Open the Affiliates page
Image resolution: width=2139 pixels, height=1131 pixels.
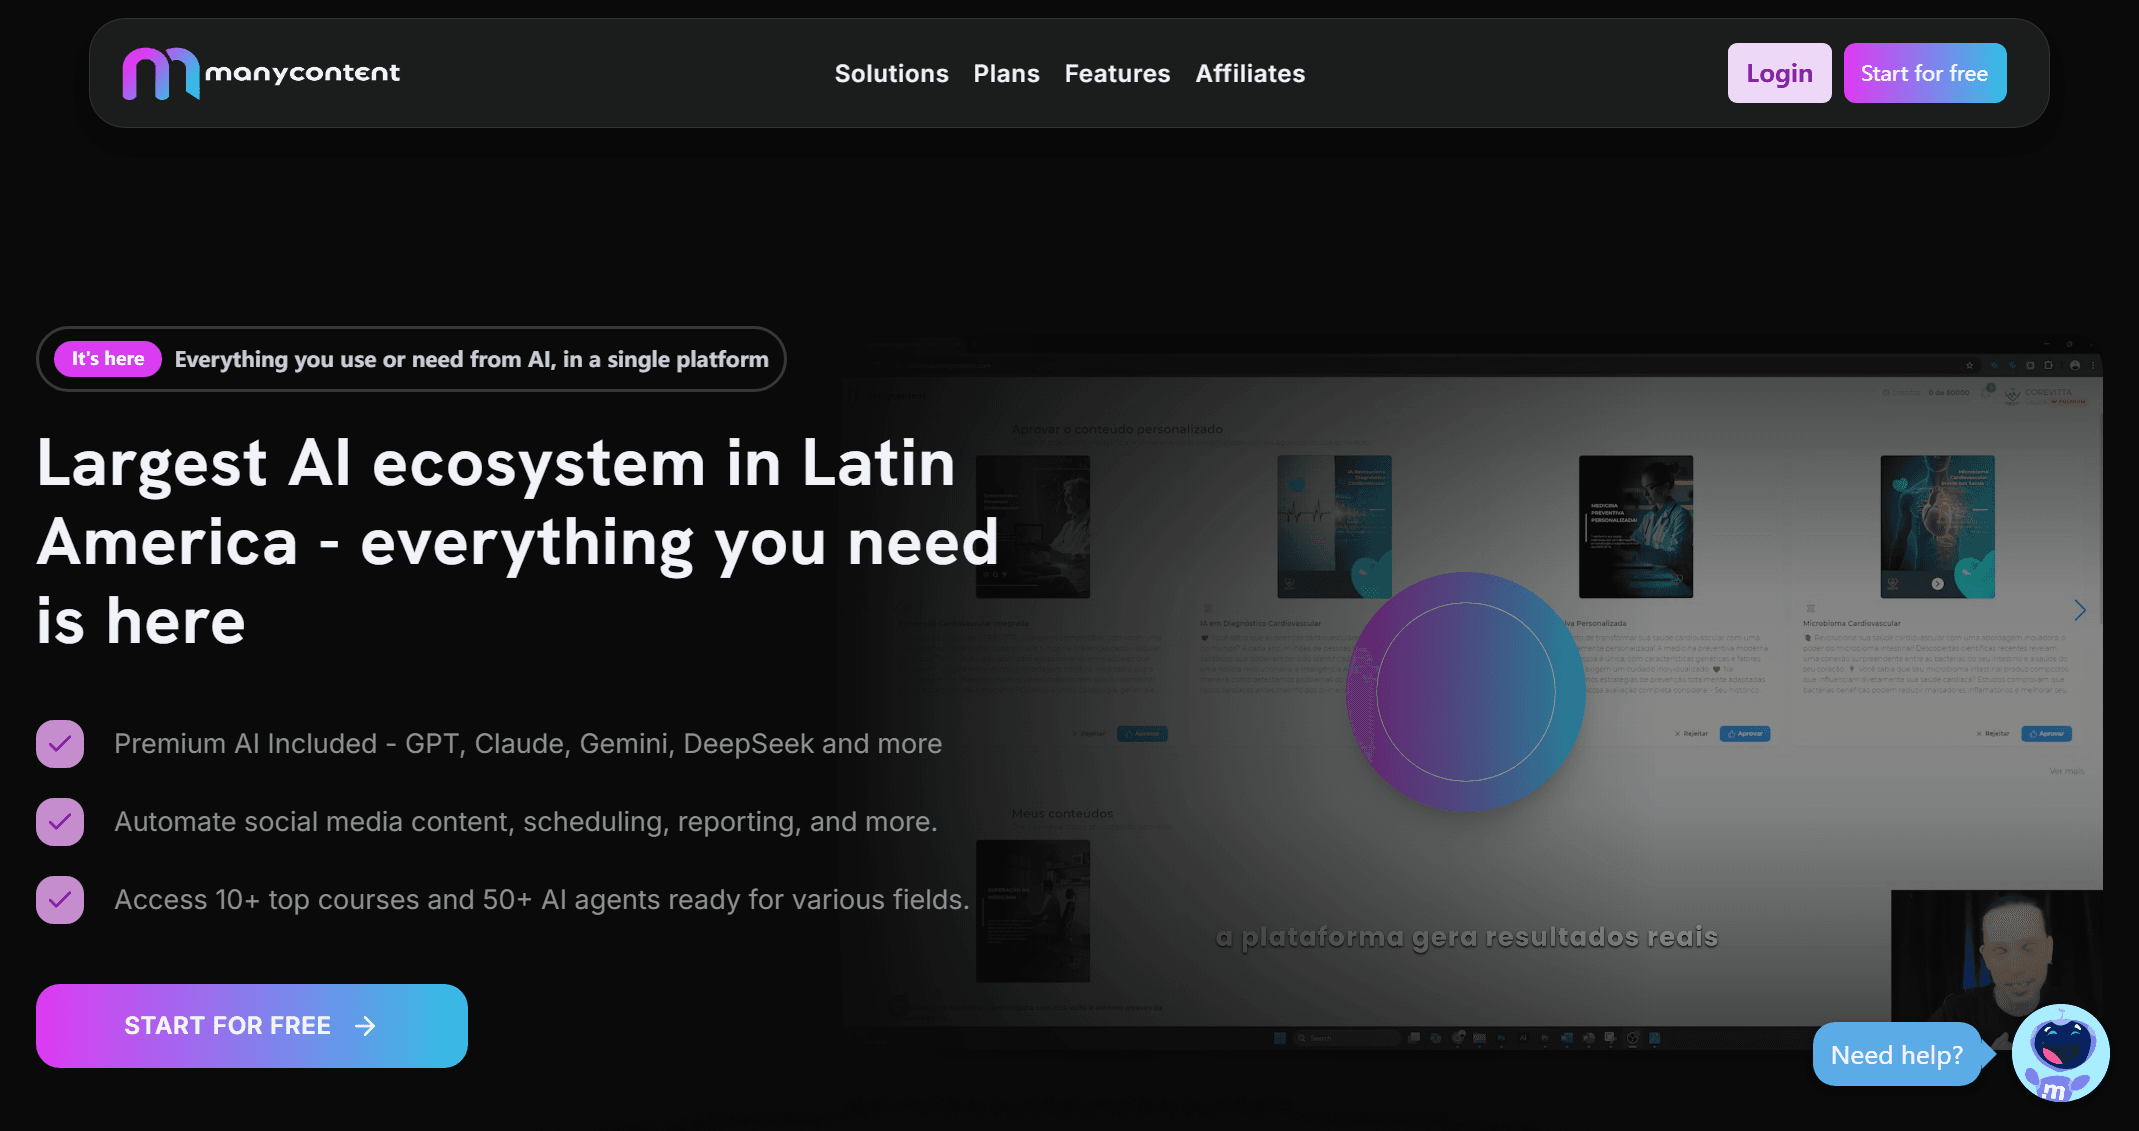[1250, 73]
